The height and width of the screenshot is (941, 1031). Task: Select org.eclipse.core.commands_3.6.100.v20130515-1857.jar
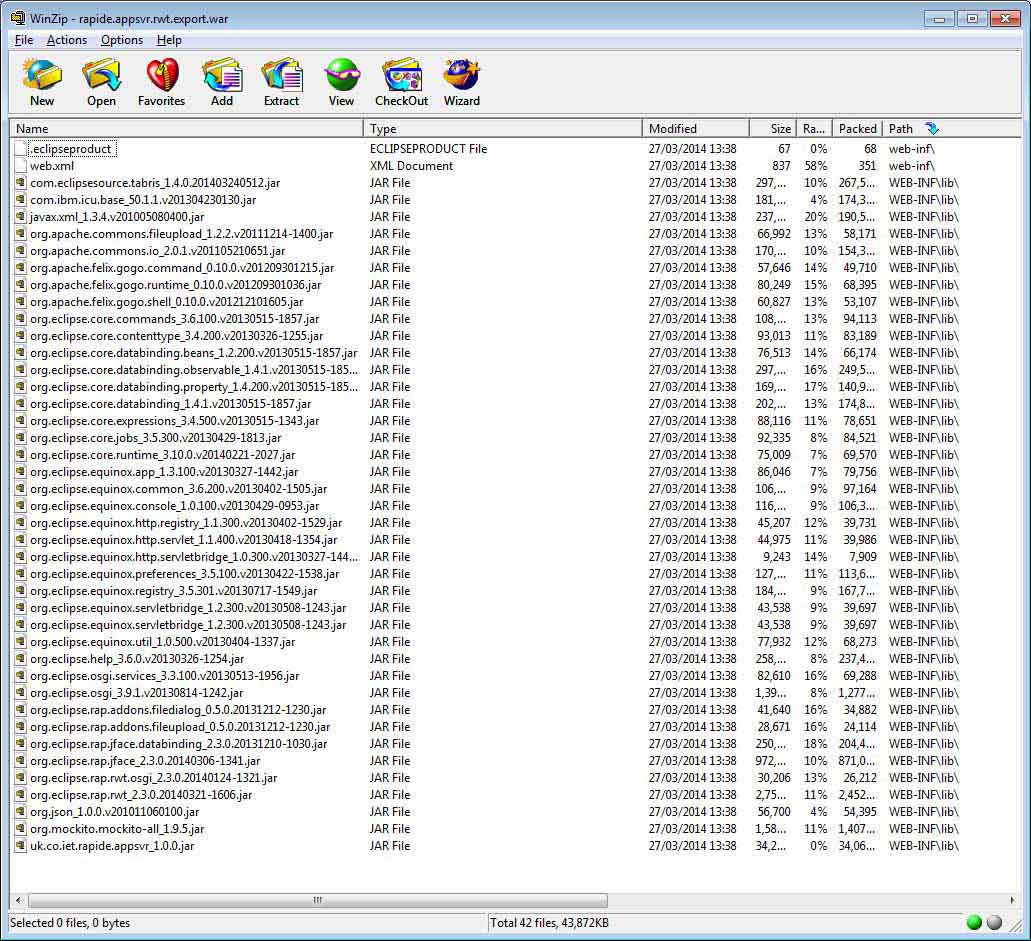click(175, 318)
